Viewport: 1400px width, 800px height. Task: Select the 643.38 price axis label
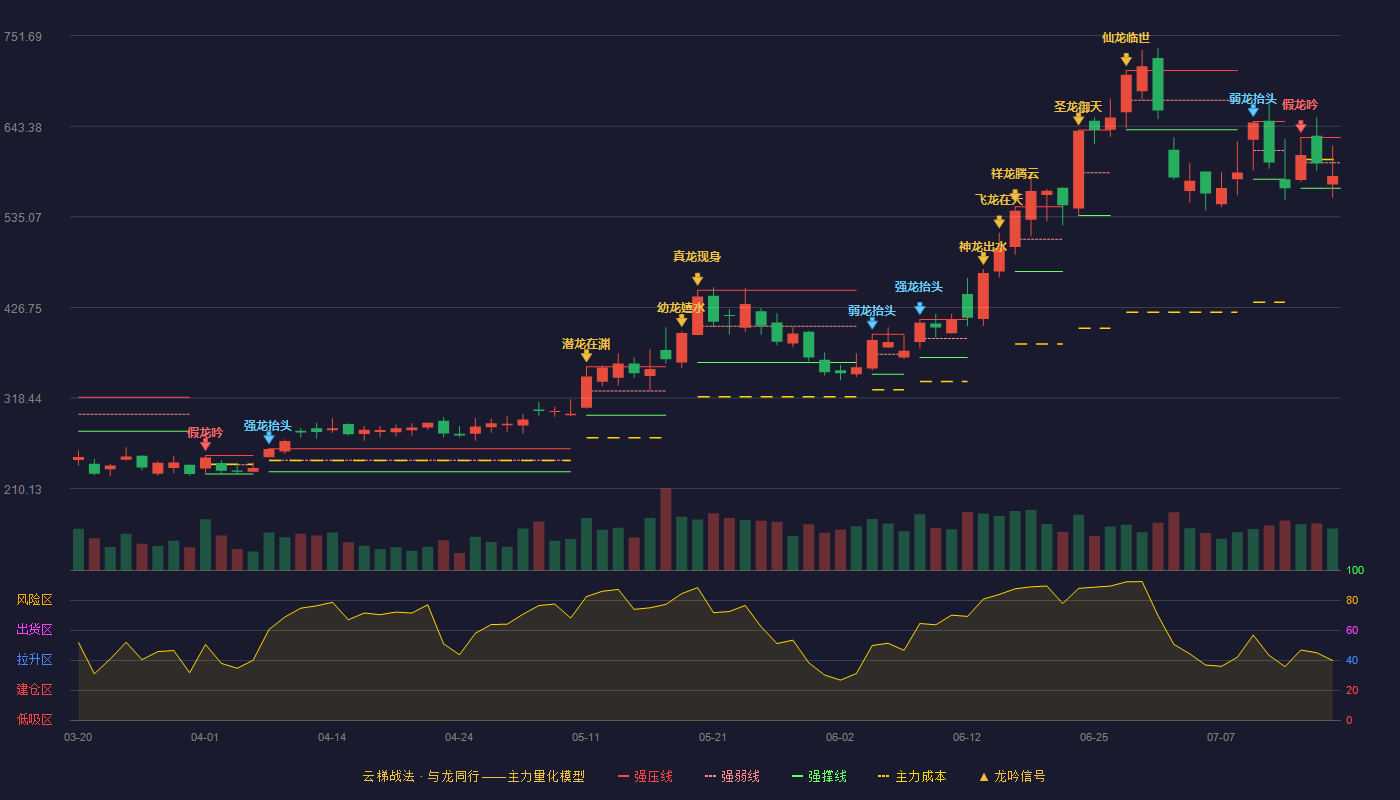(x=23, y=127)
